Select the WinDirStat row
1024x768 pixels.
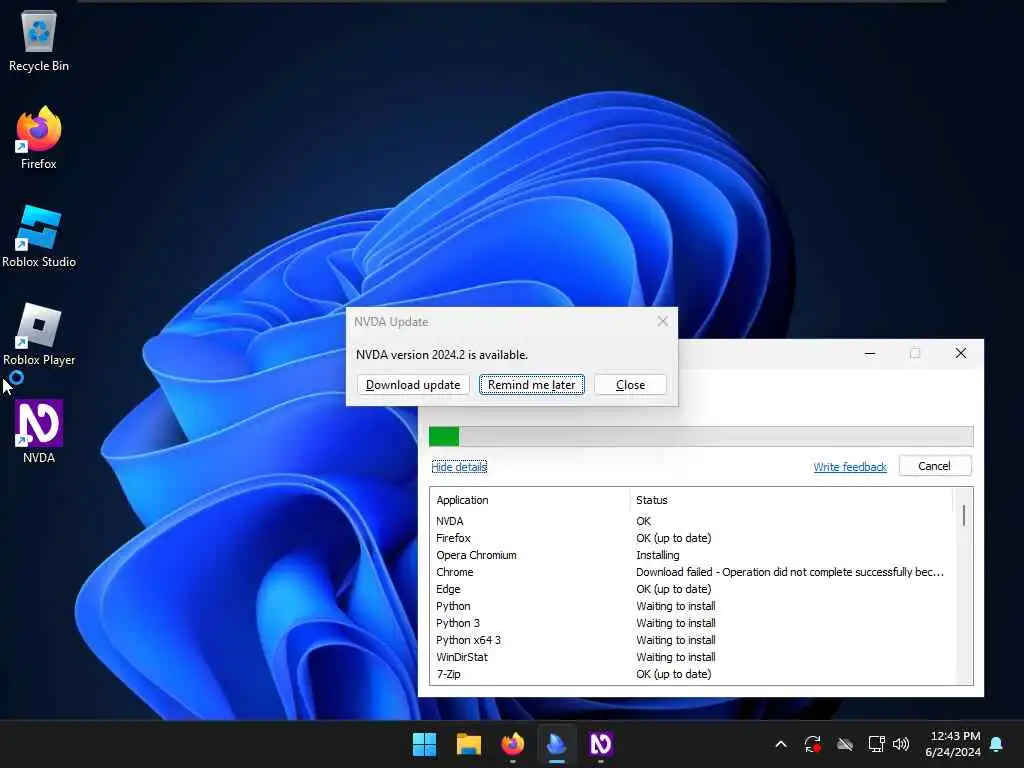692,657
